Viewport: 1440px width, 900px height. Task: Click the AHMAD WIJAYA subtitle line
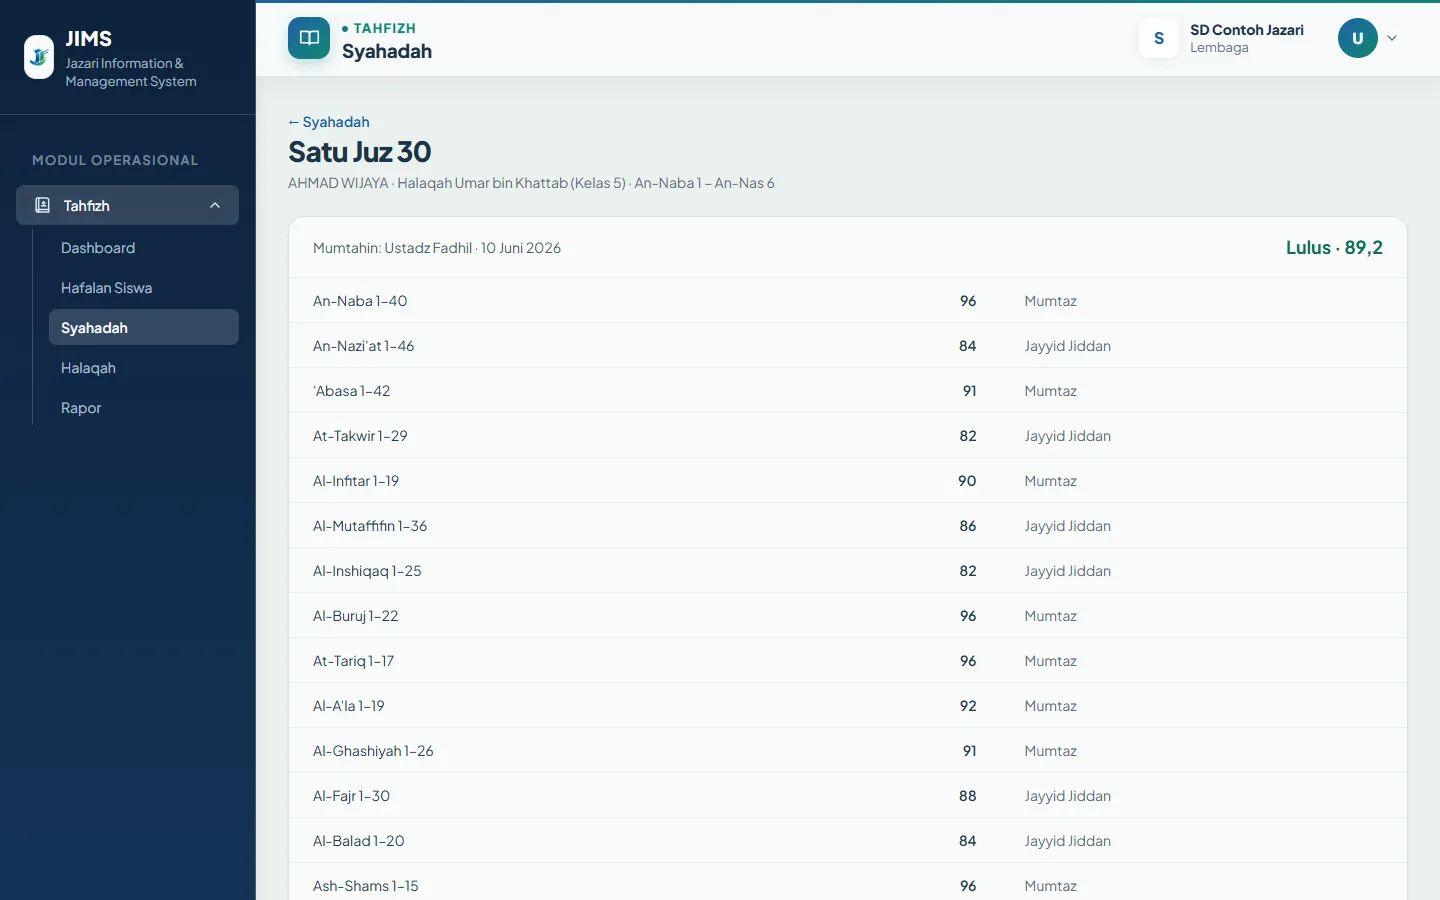pyautogui.click(x=531, y=183)
